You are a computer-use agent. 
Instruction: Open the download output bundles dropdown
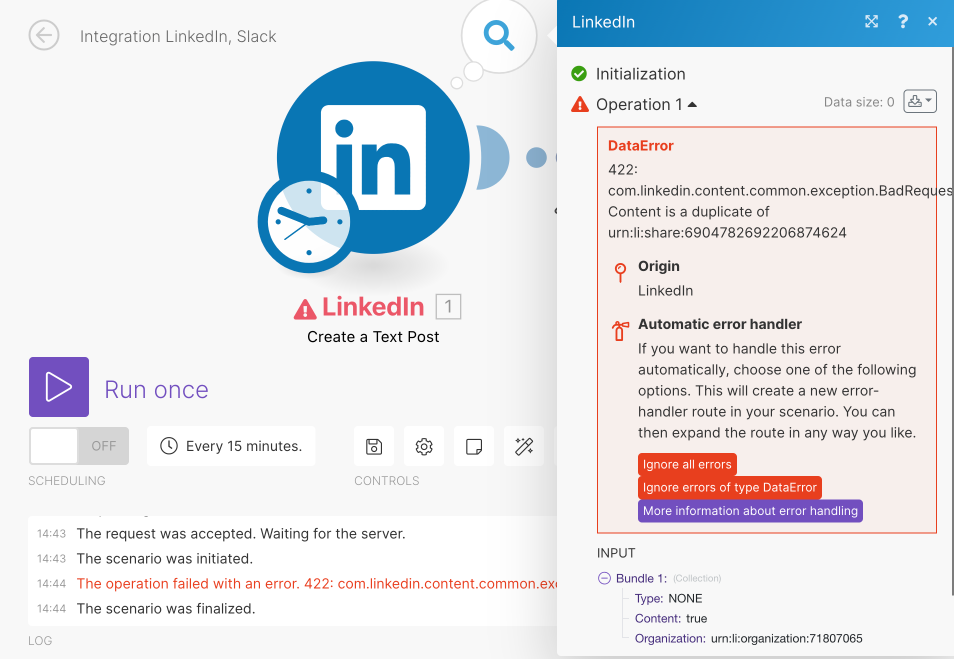point(920,102)
